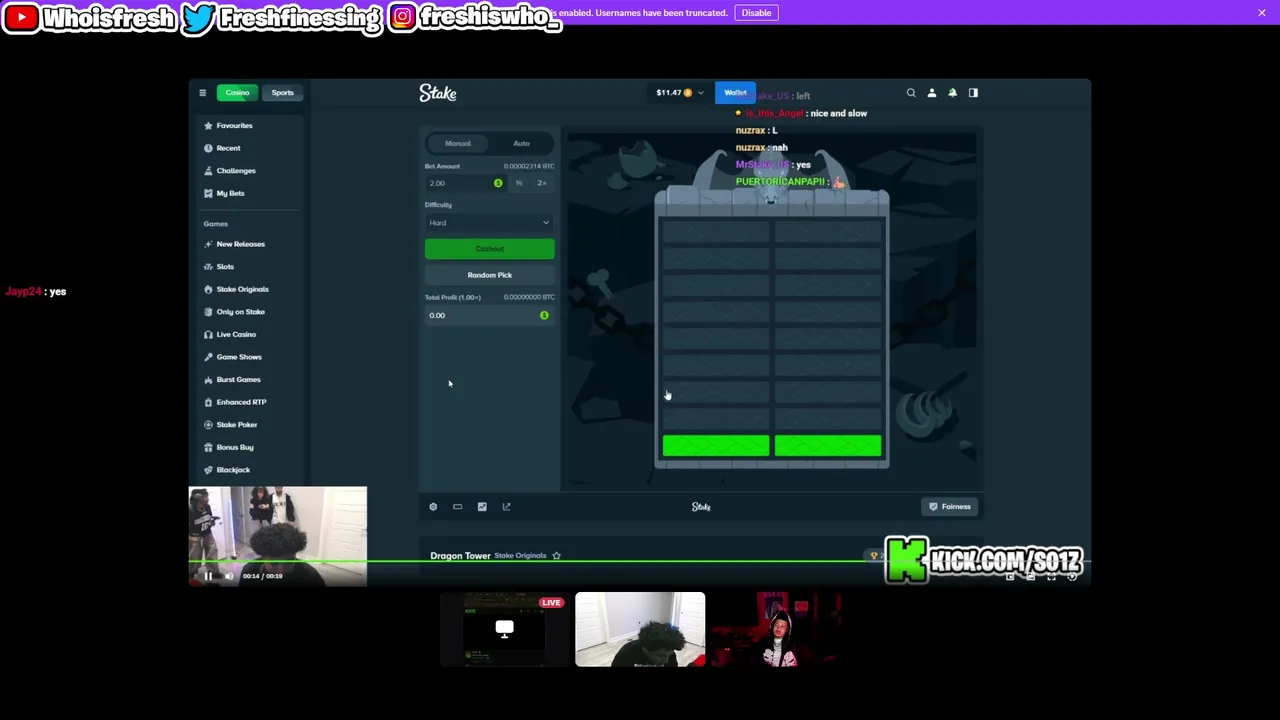
Task: Open the notifications bell icon
Action: [952, 93]
